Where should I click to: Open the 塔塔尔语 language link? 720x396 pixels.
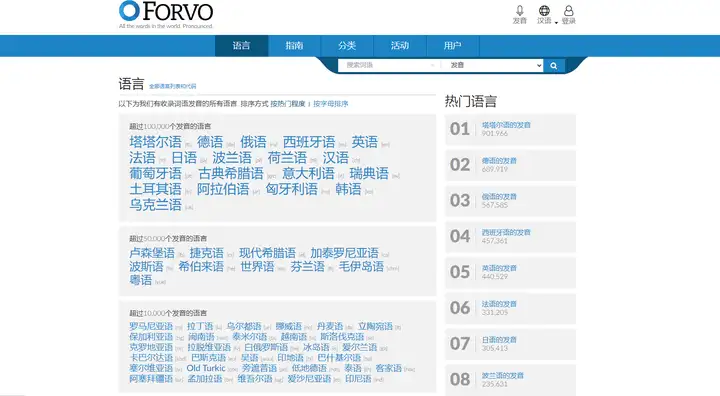156,142
